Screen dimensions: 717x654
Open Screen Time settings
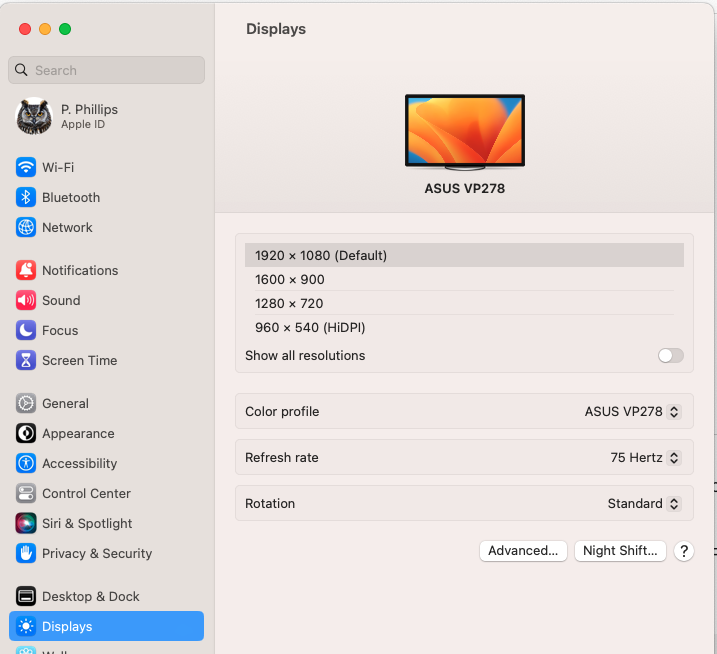pos(107,360)
